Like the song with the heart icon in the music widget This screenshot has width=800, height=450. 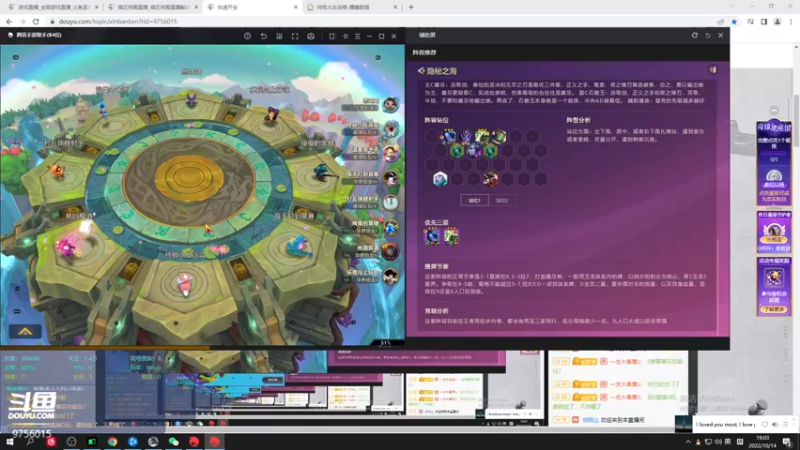pyautogui.click(x=764, y=424)
